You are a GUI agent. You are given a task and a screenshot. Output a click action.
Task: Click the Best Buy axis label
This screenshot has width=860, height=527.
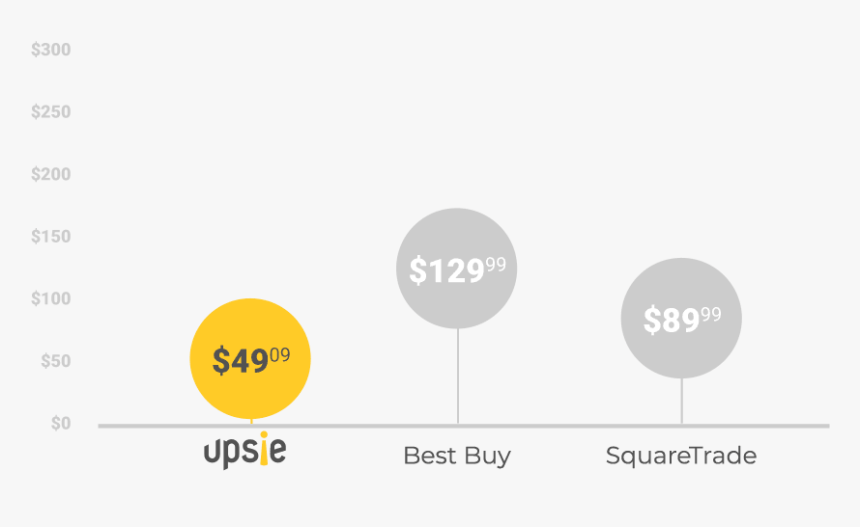457,456
